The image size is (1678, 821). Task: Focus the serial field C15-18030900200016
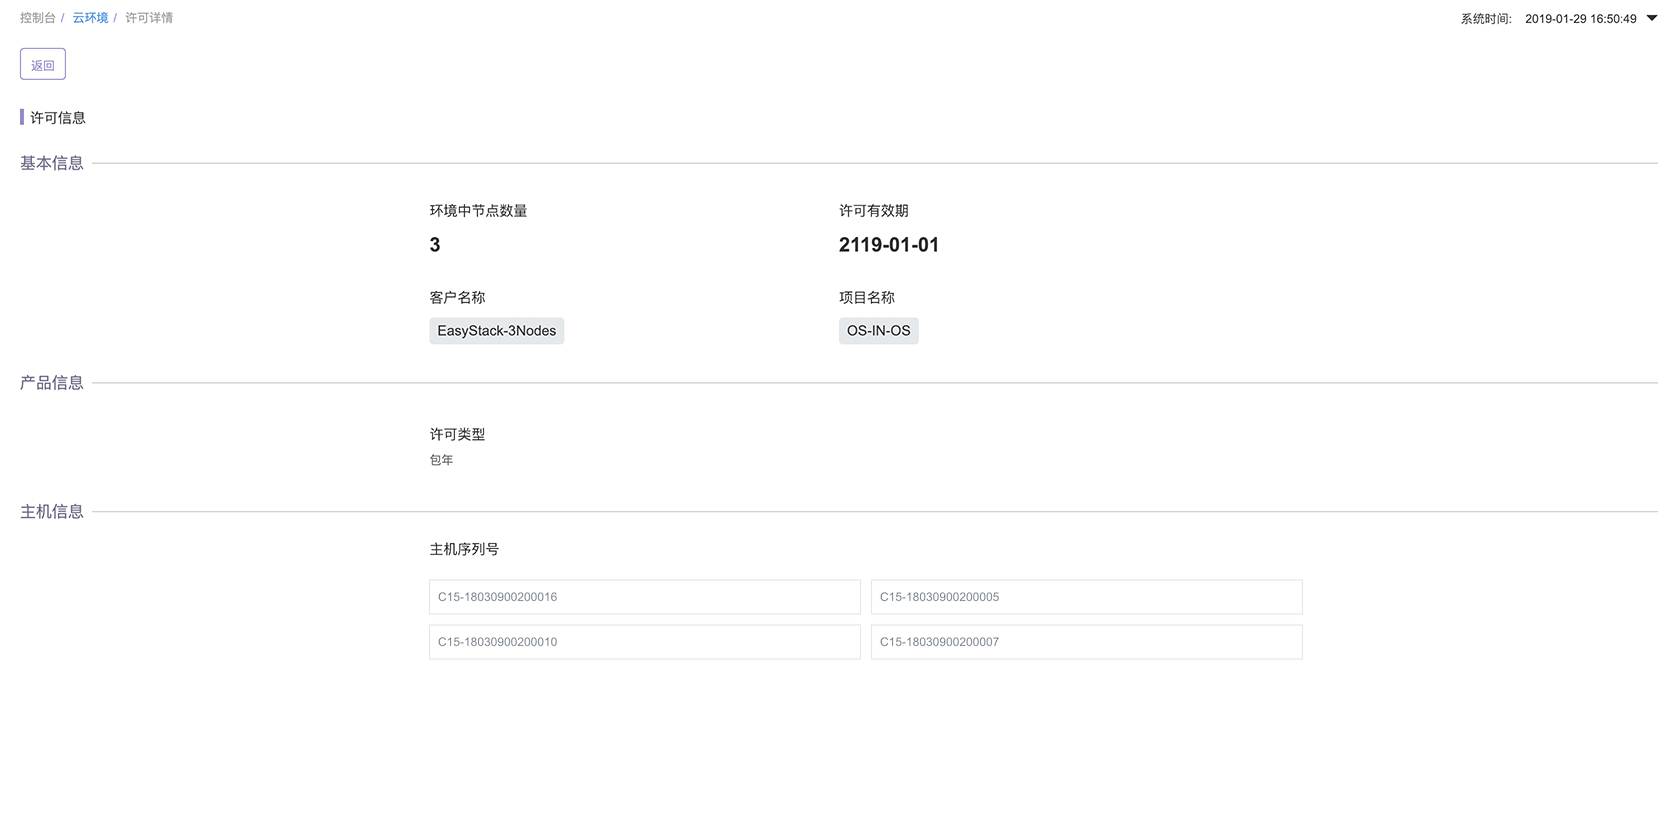[644, 597]
